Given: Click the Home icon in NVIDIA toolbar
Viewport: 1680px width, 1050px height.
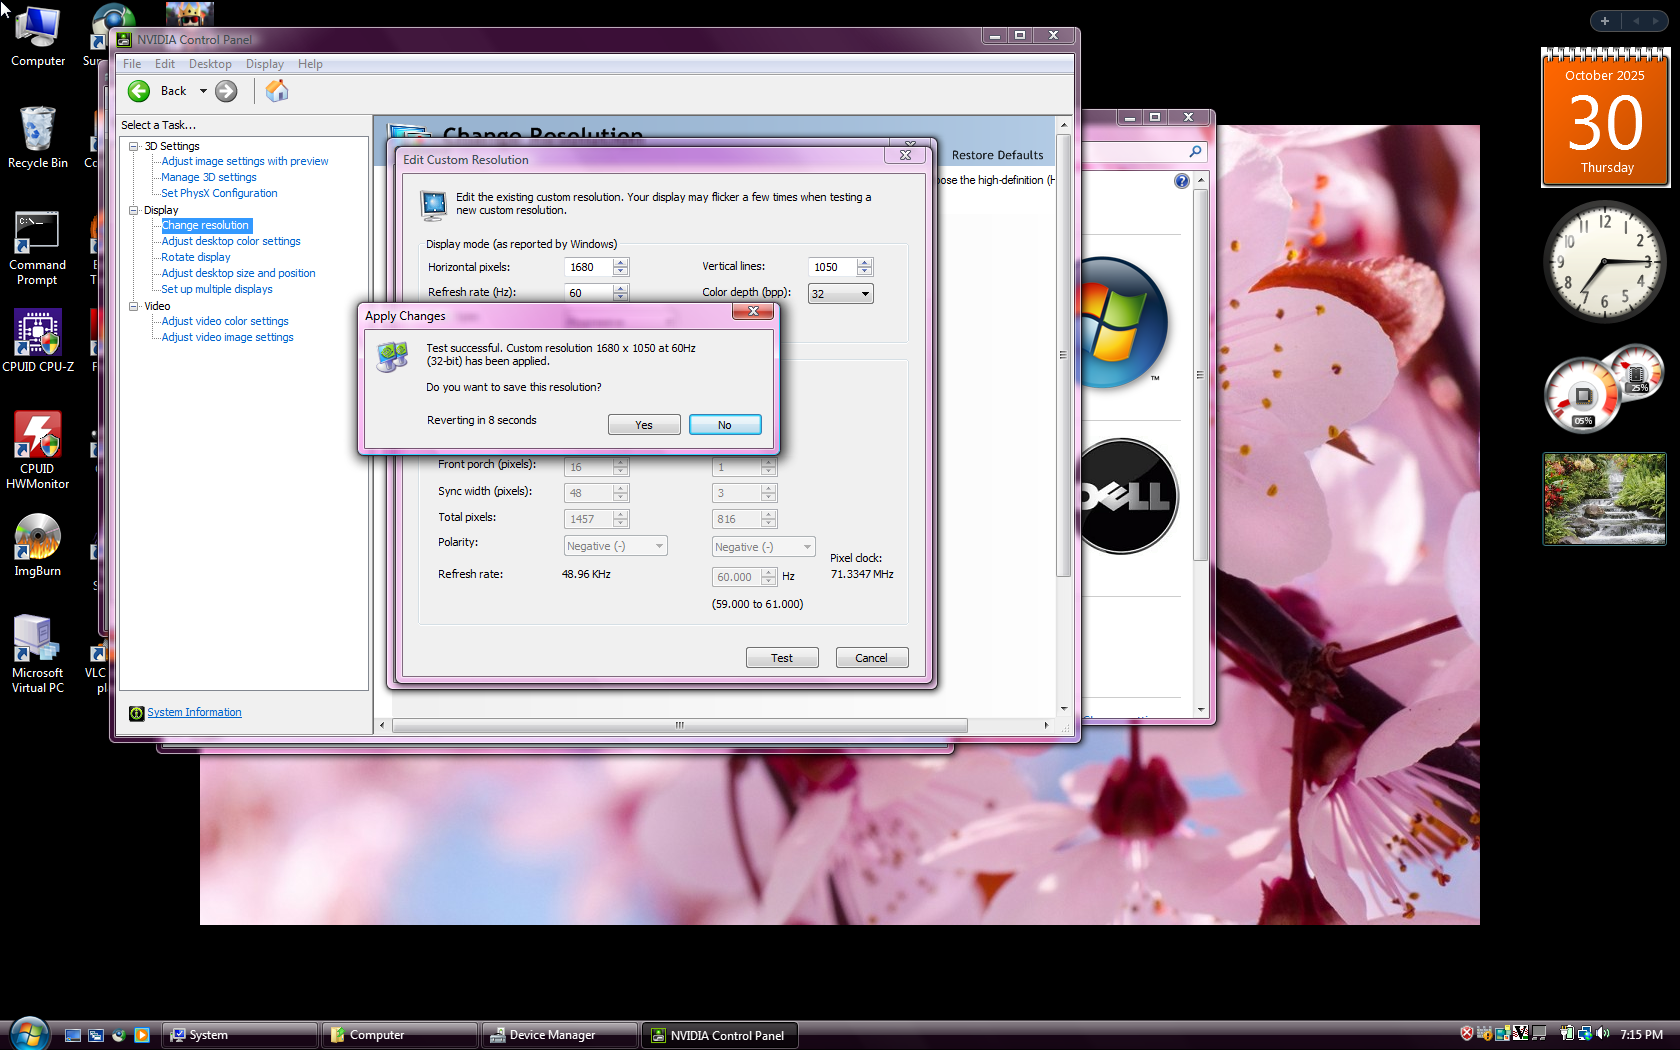Looking at the screenshot, I should (x=277, y=91).
